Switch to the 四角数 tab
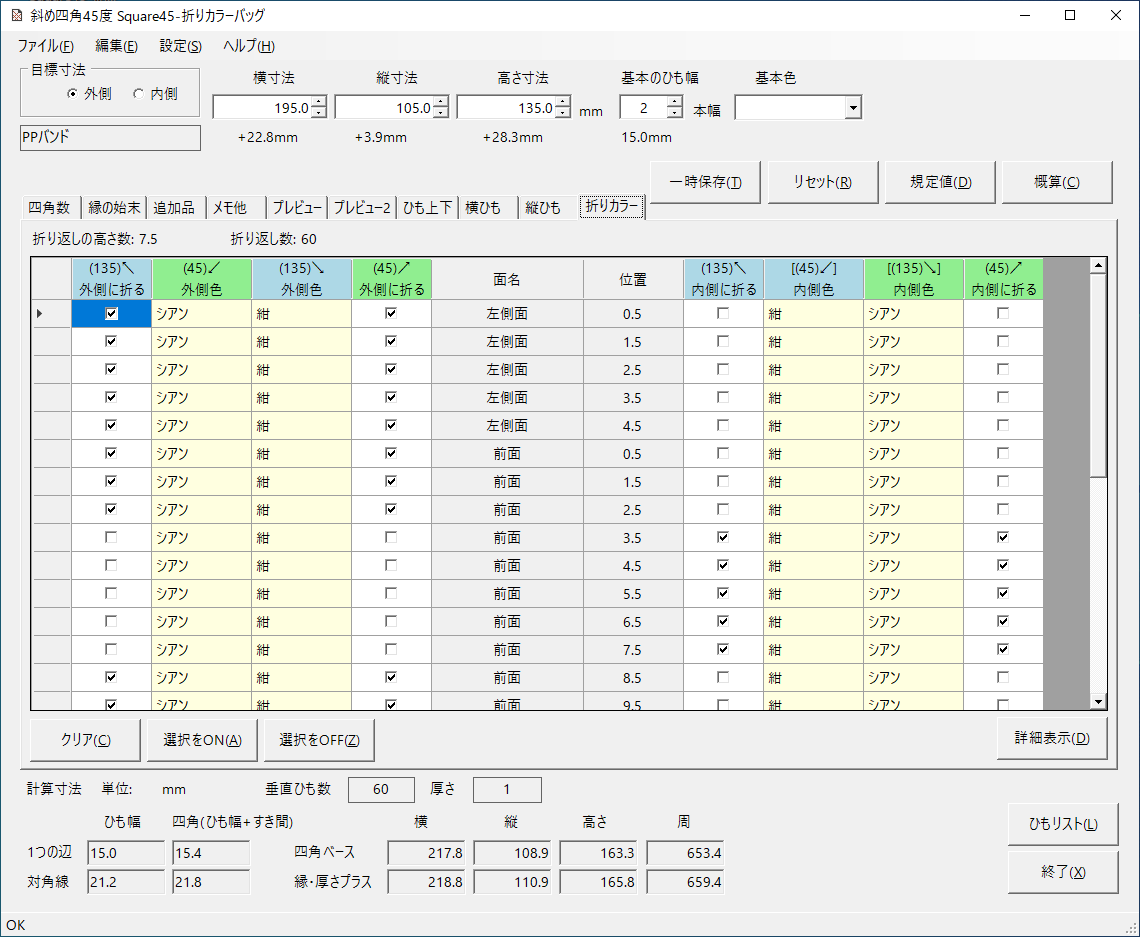The height and width of the screenshot is (937, 1140). pos(49,208)
